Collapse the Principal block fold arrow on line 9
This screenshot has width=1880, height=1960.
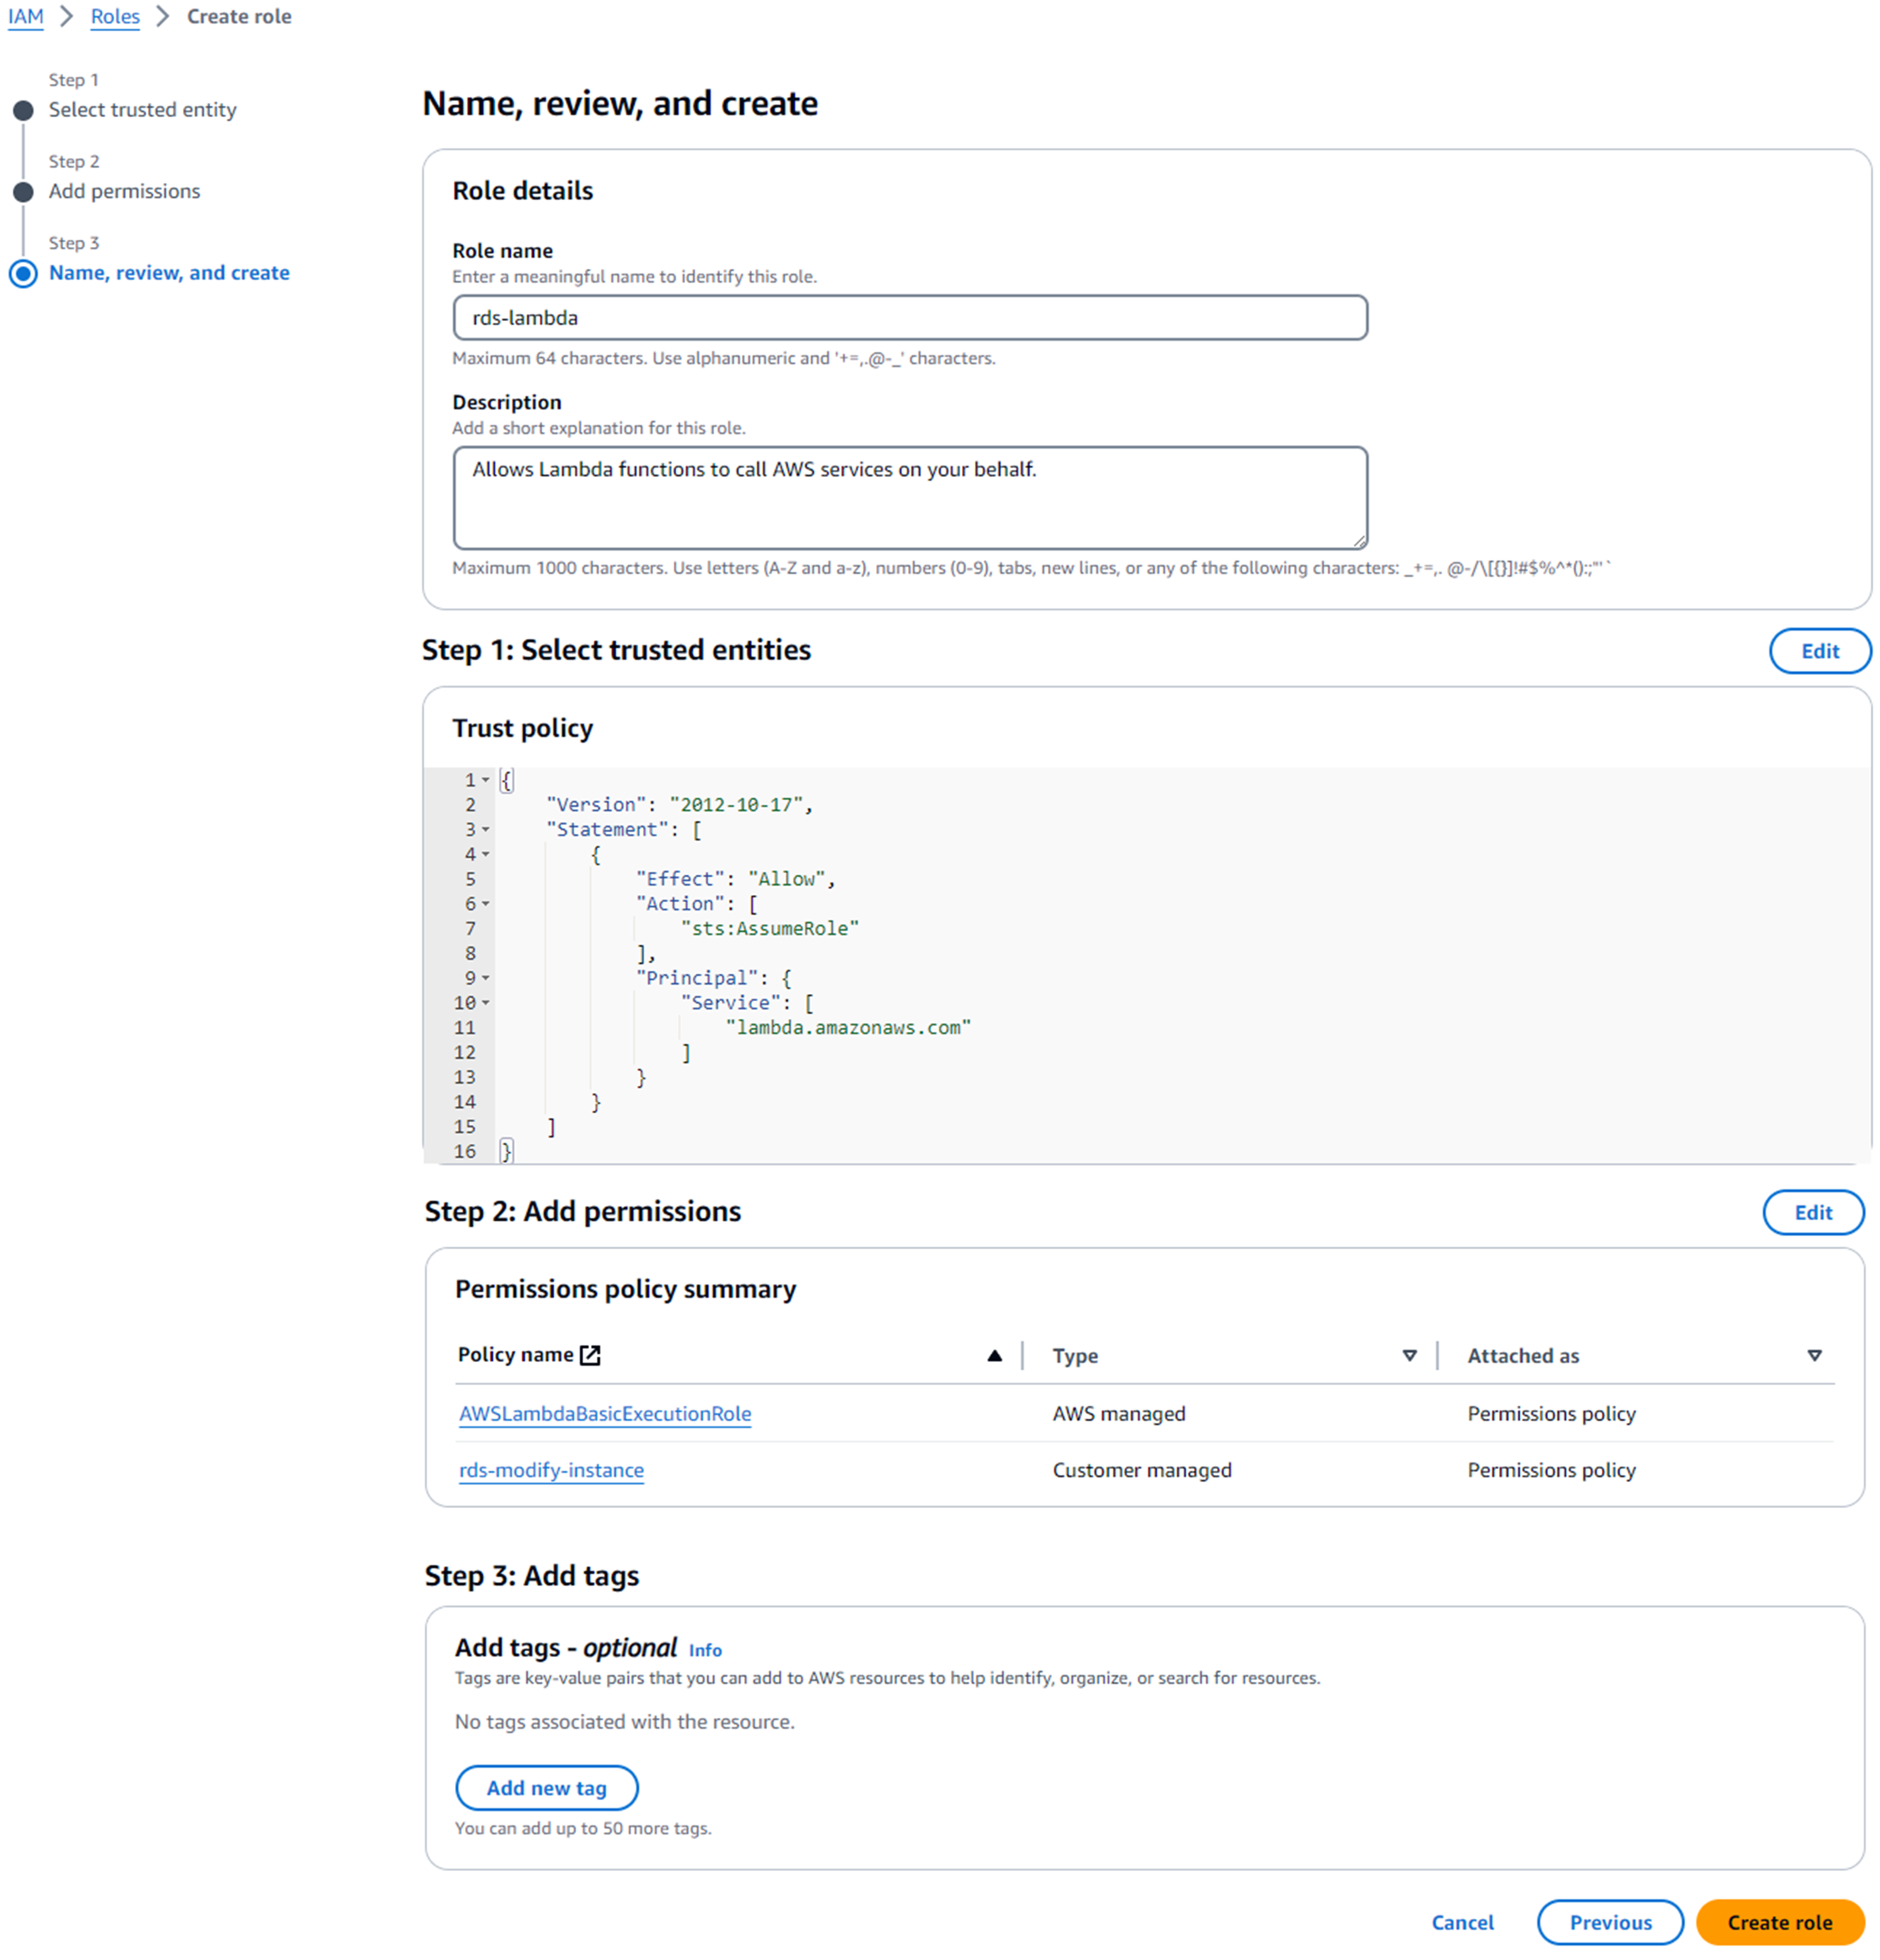[486, 978]
